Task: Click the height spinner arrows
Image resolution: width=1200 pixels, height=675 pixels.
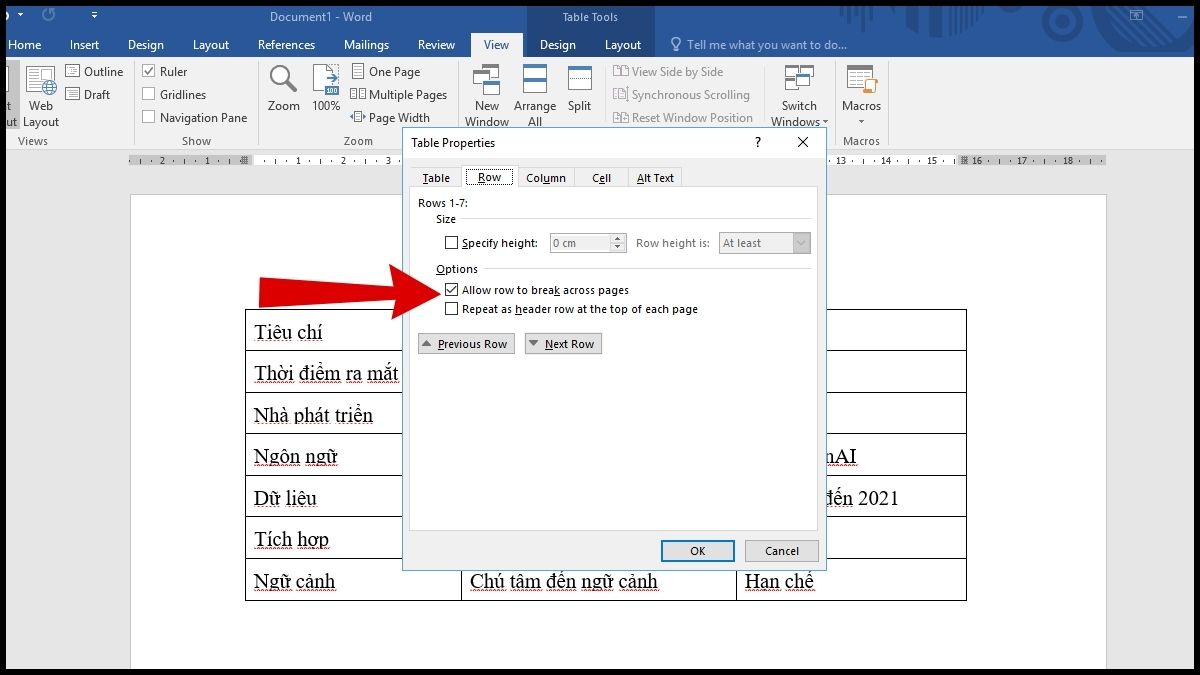Action: coord(617,243)
